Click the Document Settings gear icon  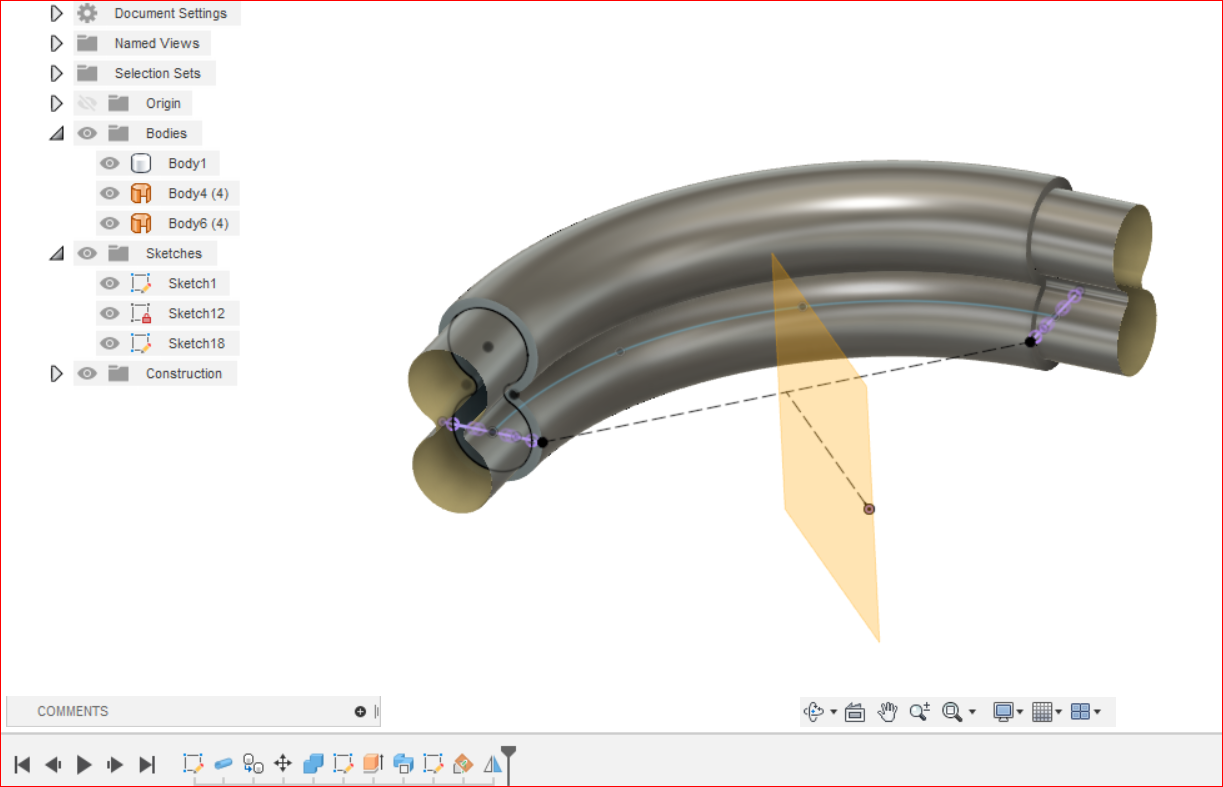coord(88,13)
